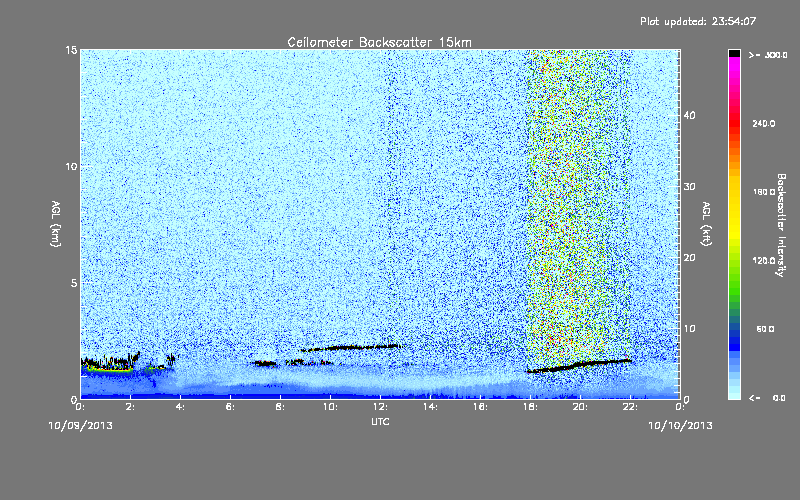Click the end date '10/10/2013'
Viewport: 800px width, 500px height.
(x=680, y=426)
